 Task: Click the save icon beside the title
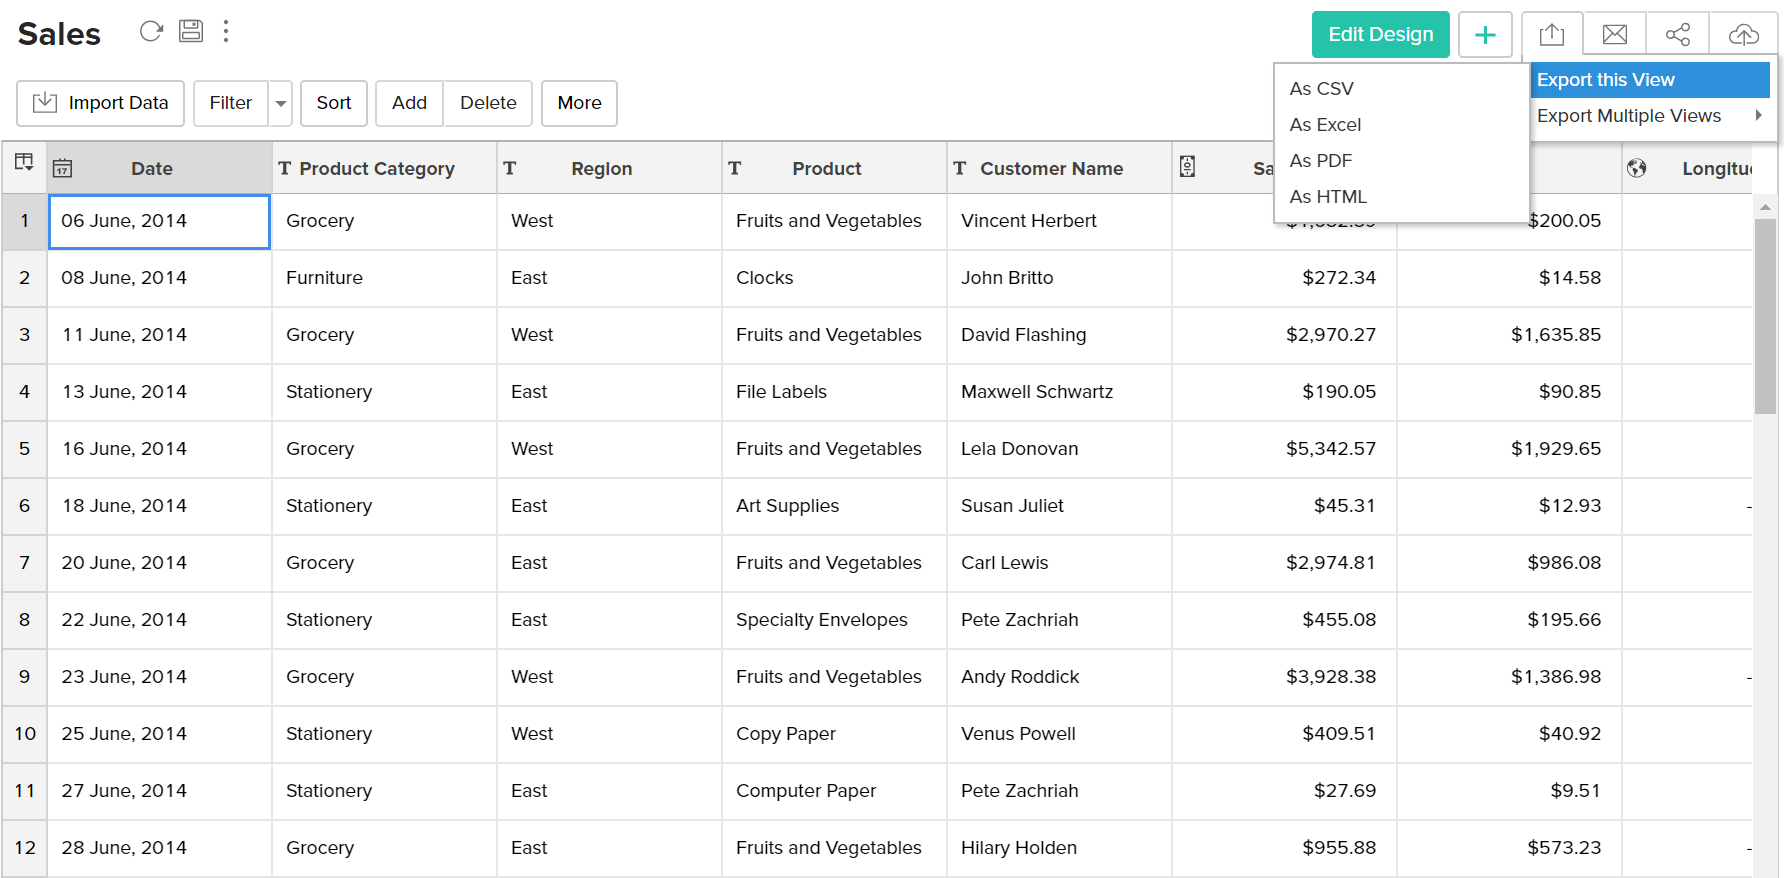(x=191, y=32)
